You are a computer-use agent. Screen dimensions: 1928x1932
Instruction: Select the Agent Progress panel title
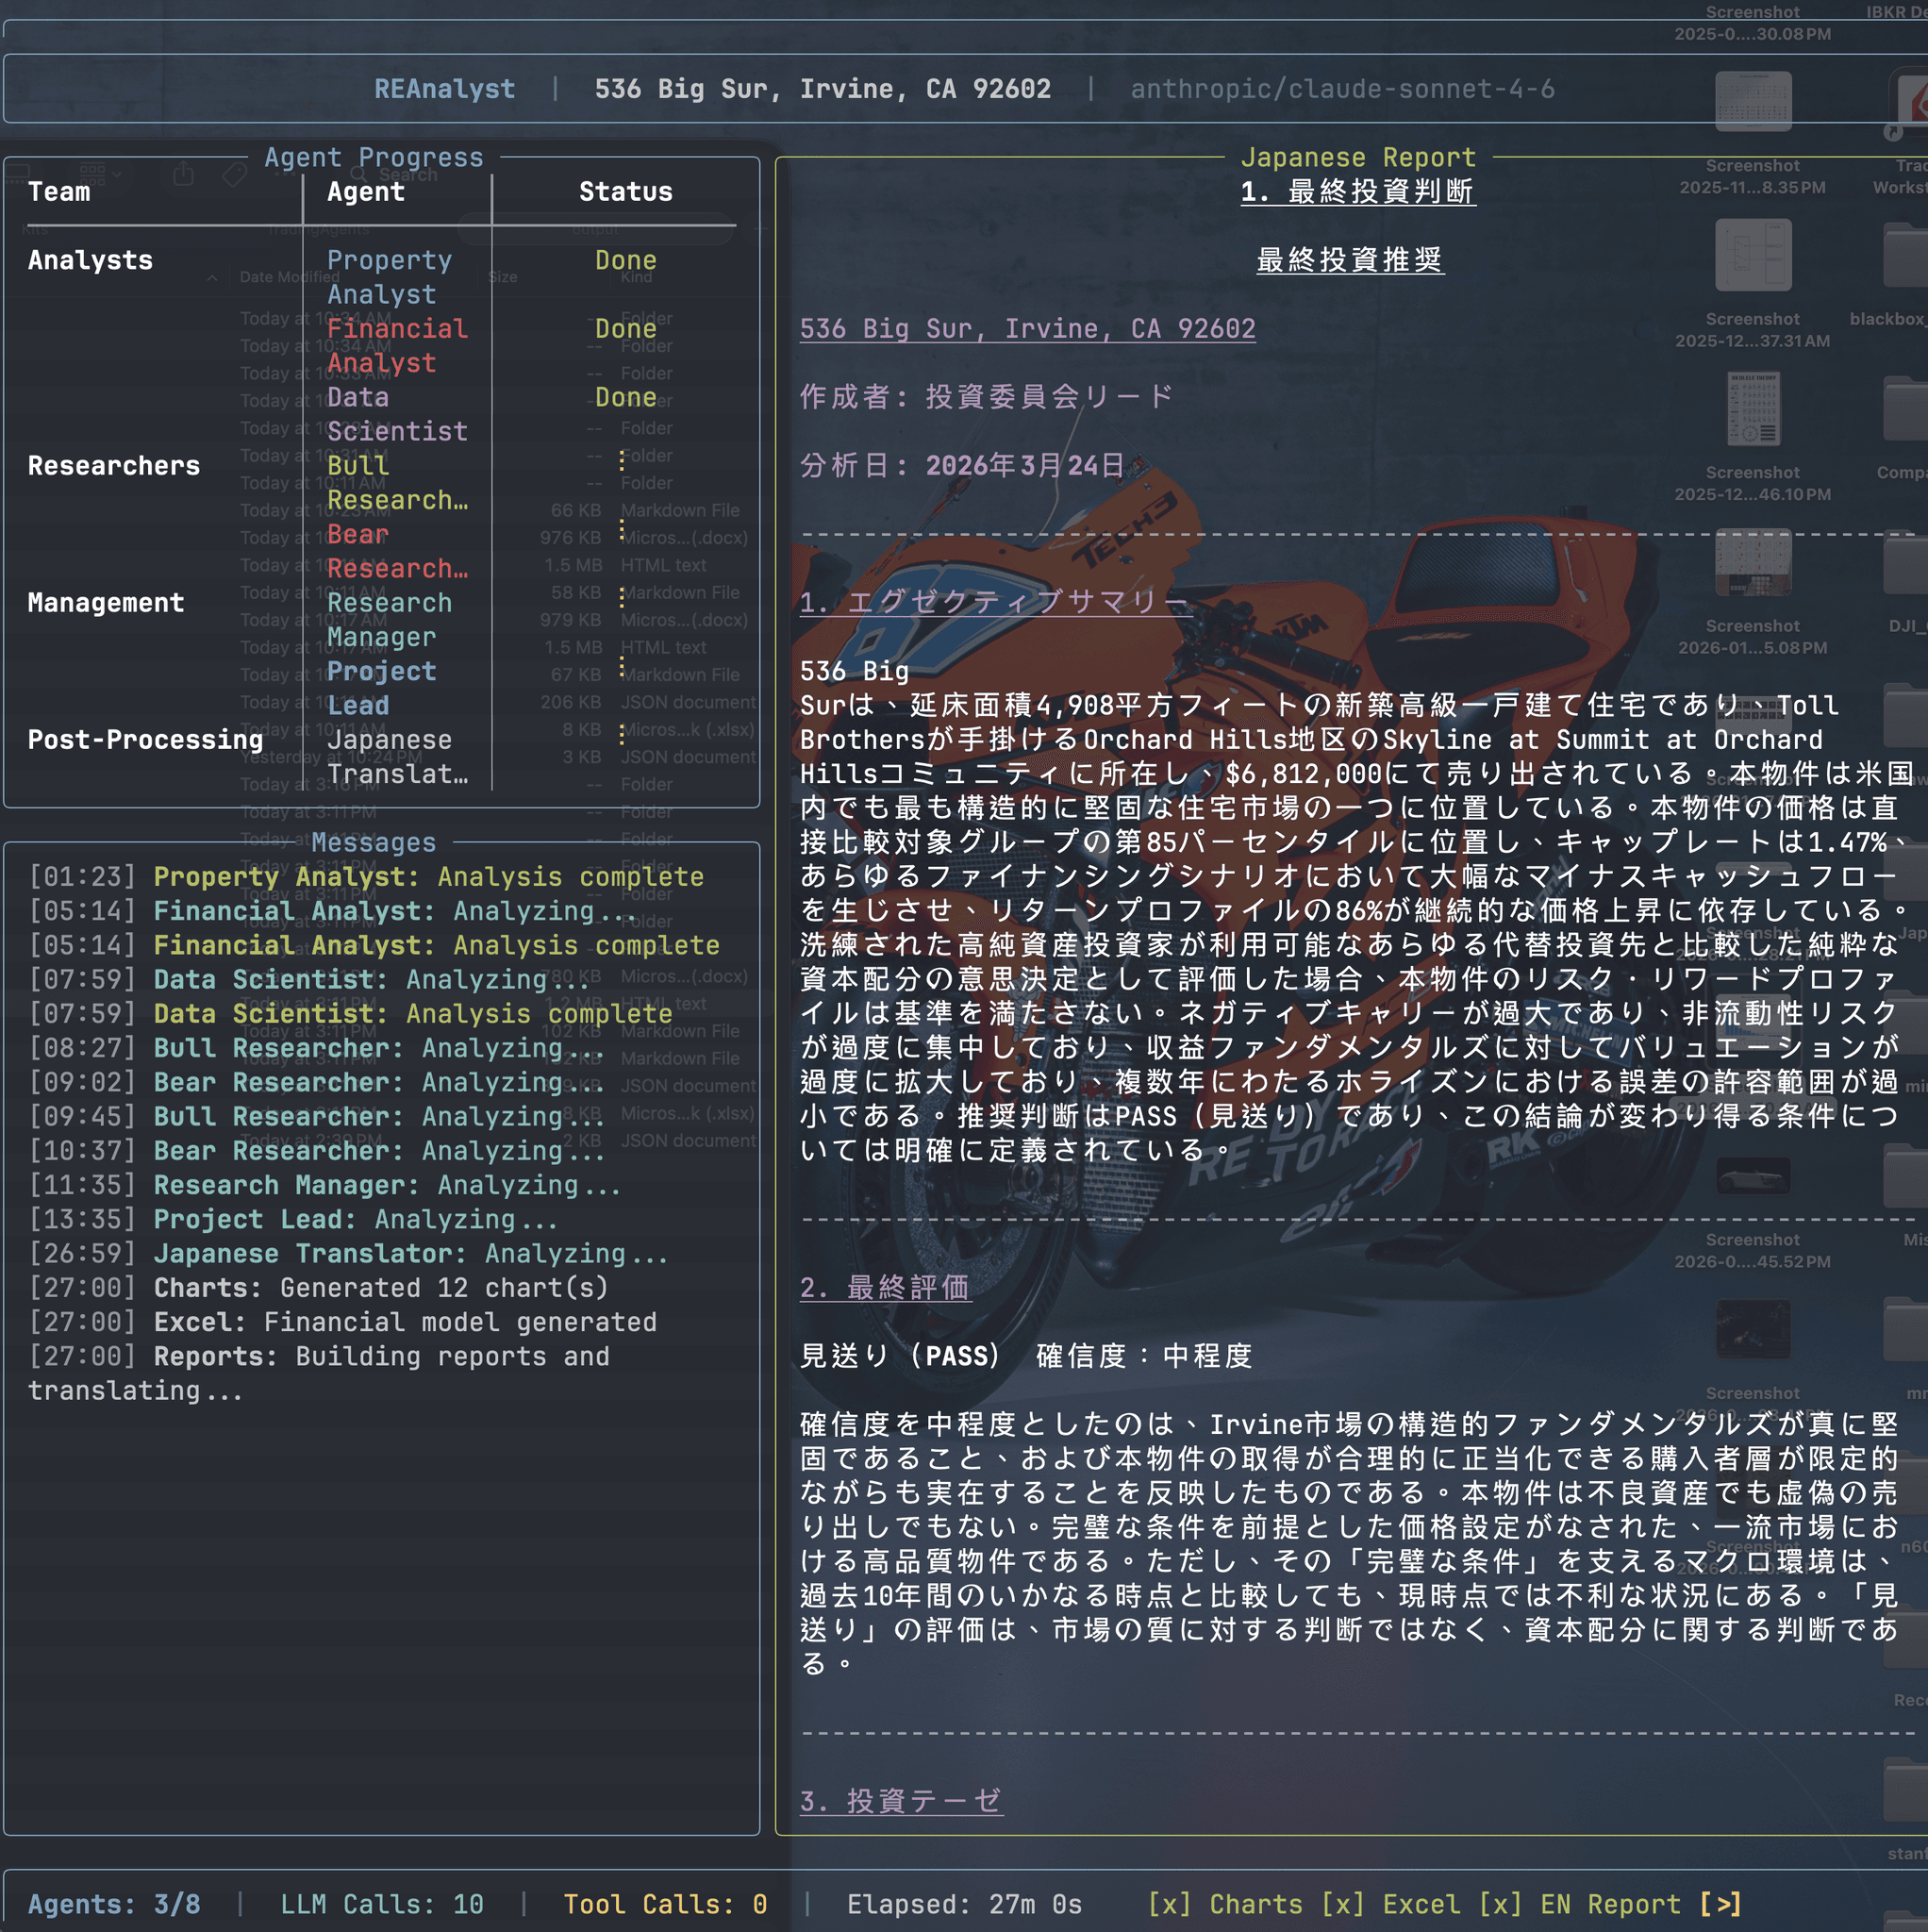pos(373,157)
